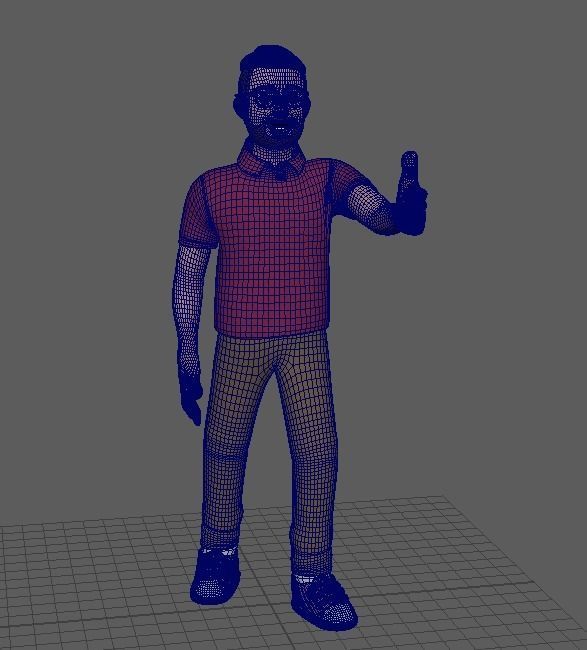Click the character's face in the viewport
587x650 pixels.
(x=277, y=108)
